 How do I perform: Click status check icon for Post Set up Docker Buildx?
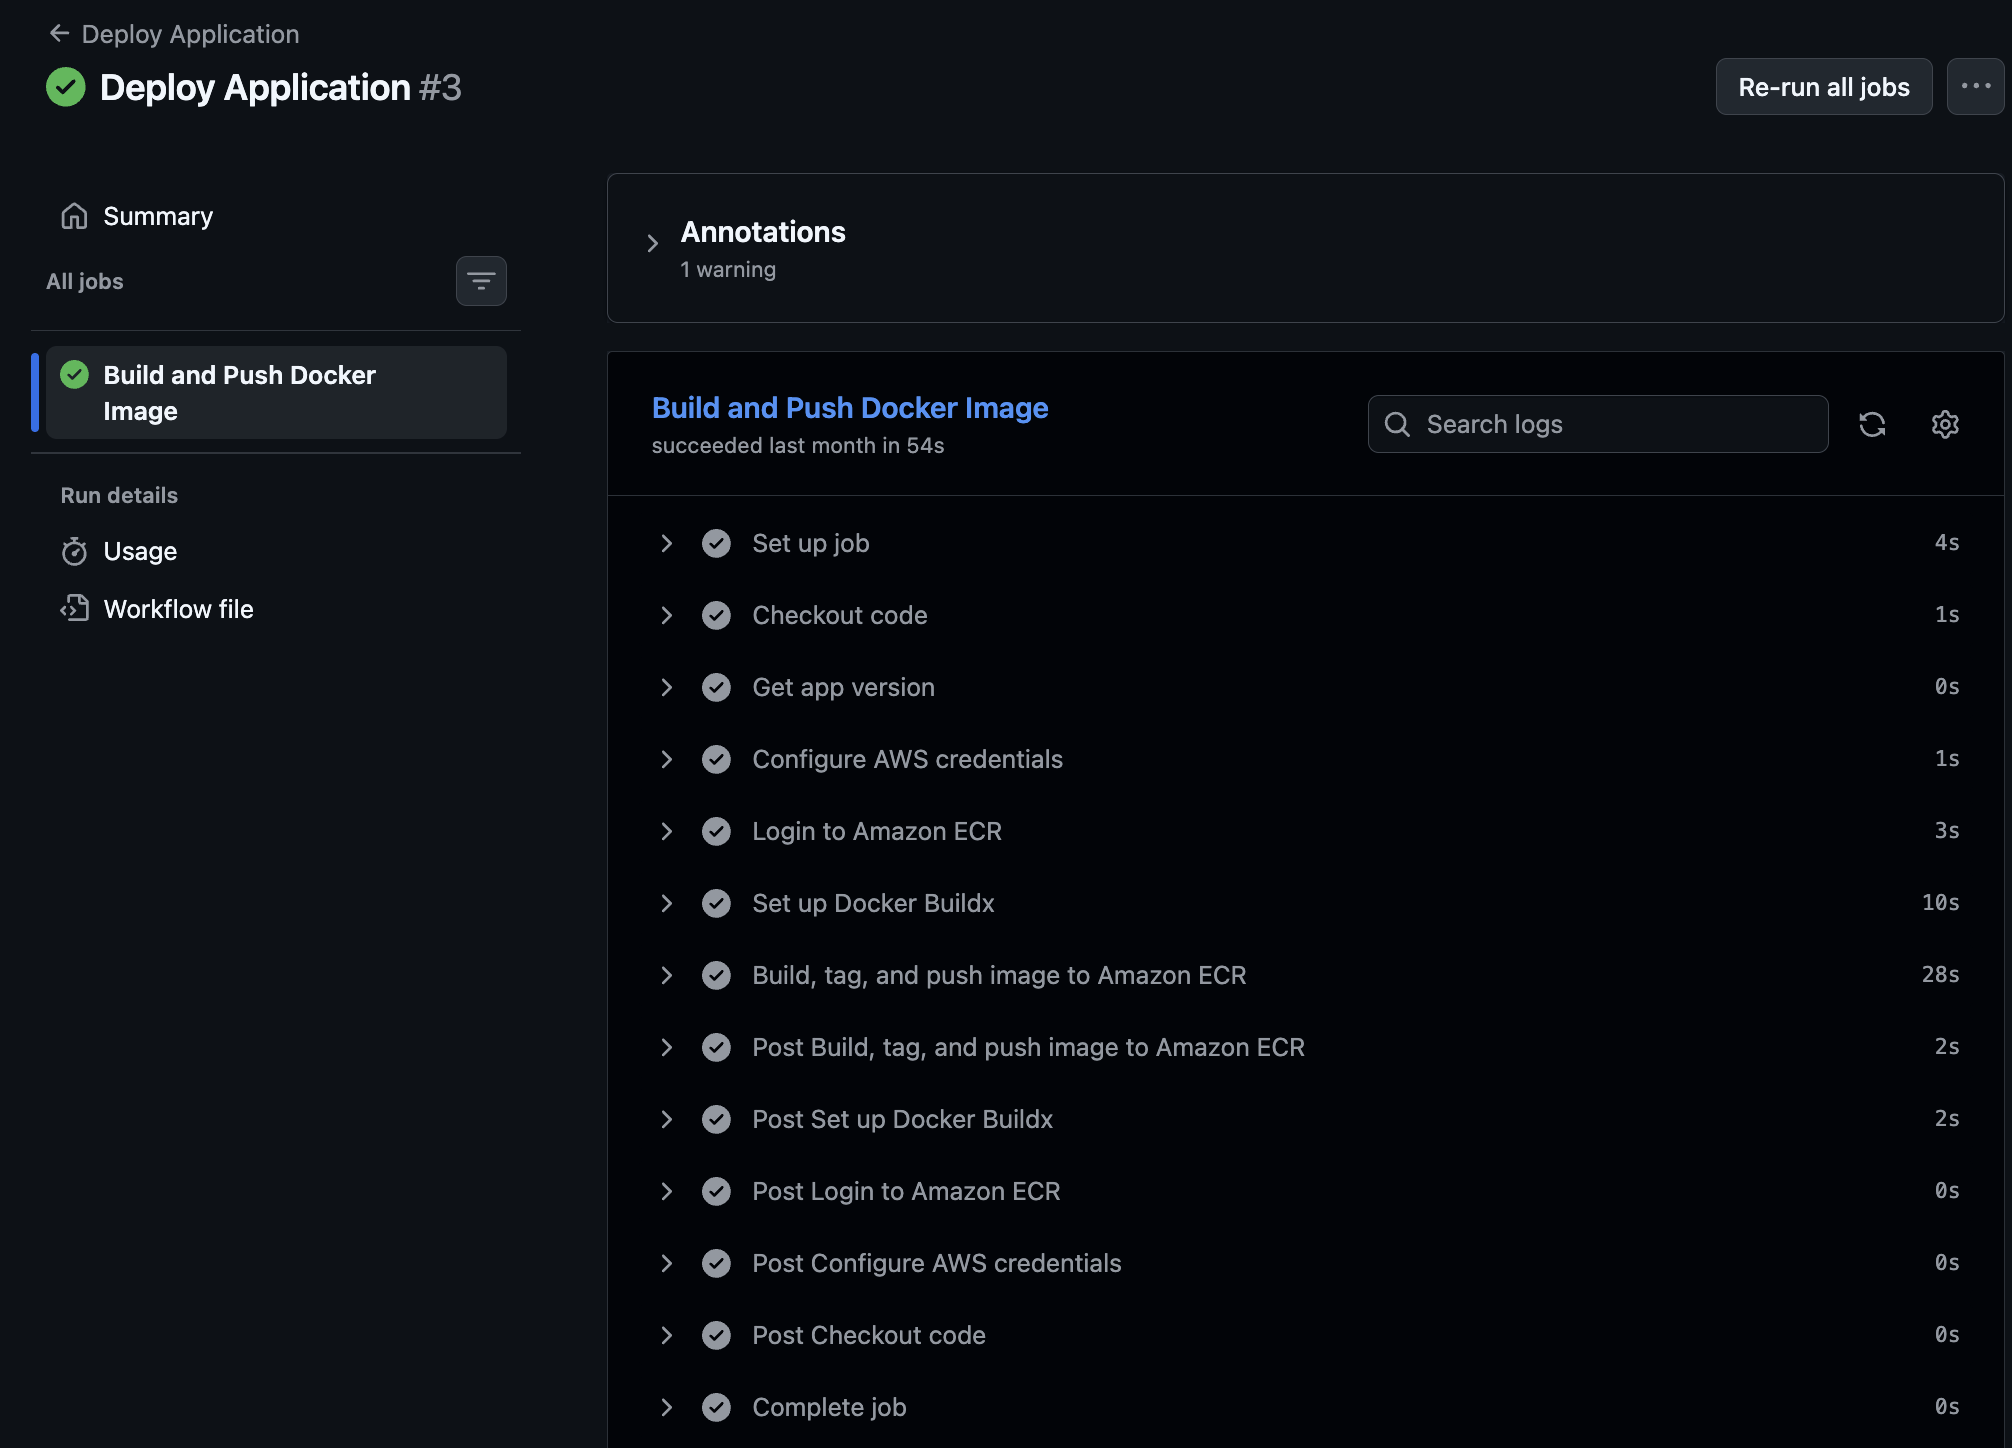tap(716, 1119)
